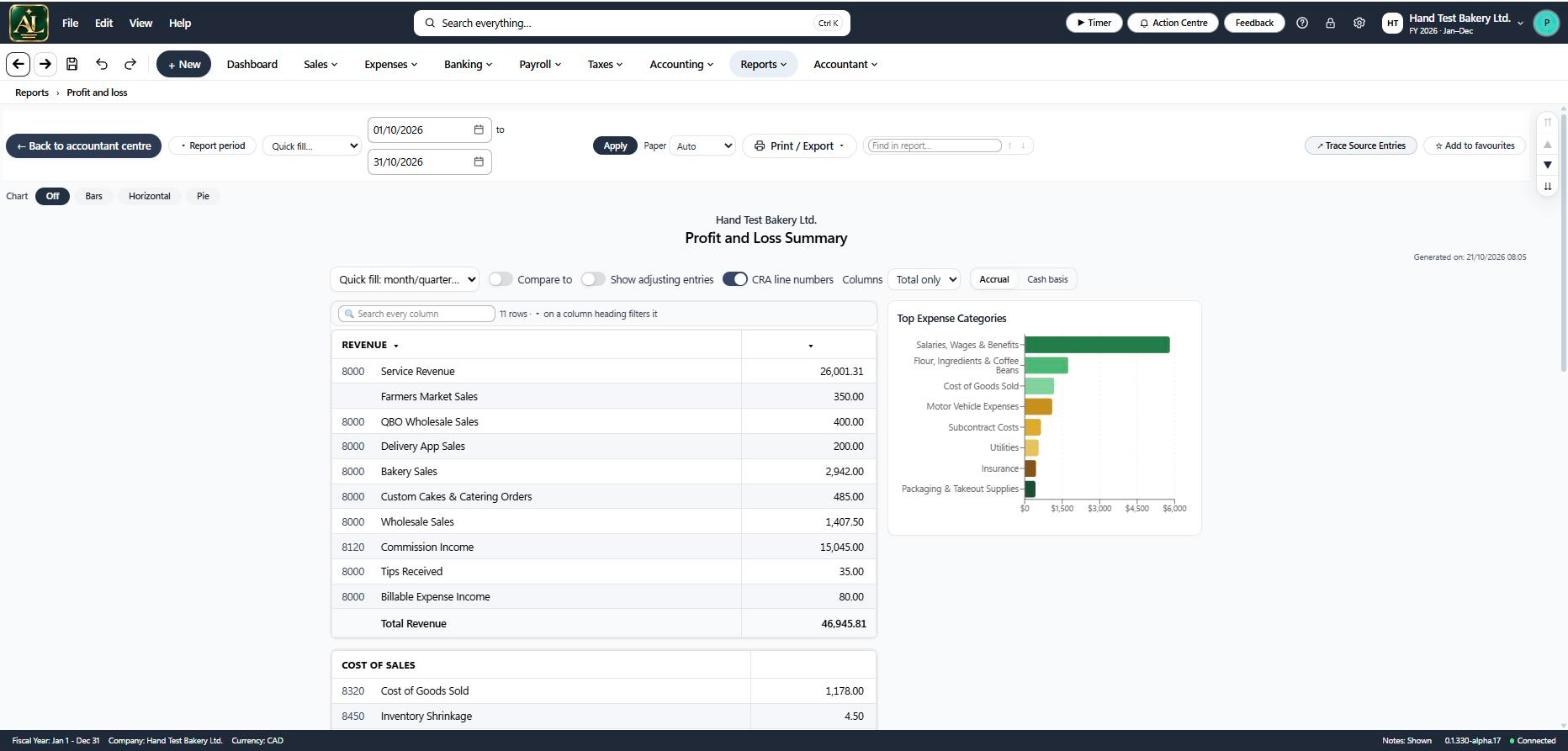
Task: Click the save disk icon
Action: (x=72, y=64)
